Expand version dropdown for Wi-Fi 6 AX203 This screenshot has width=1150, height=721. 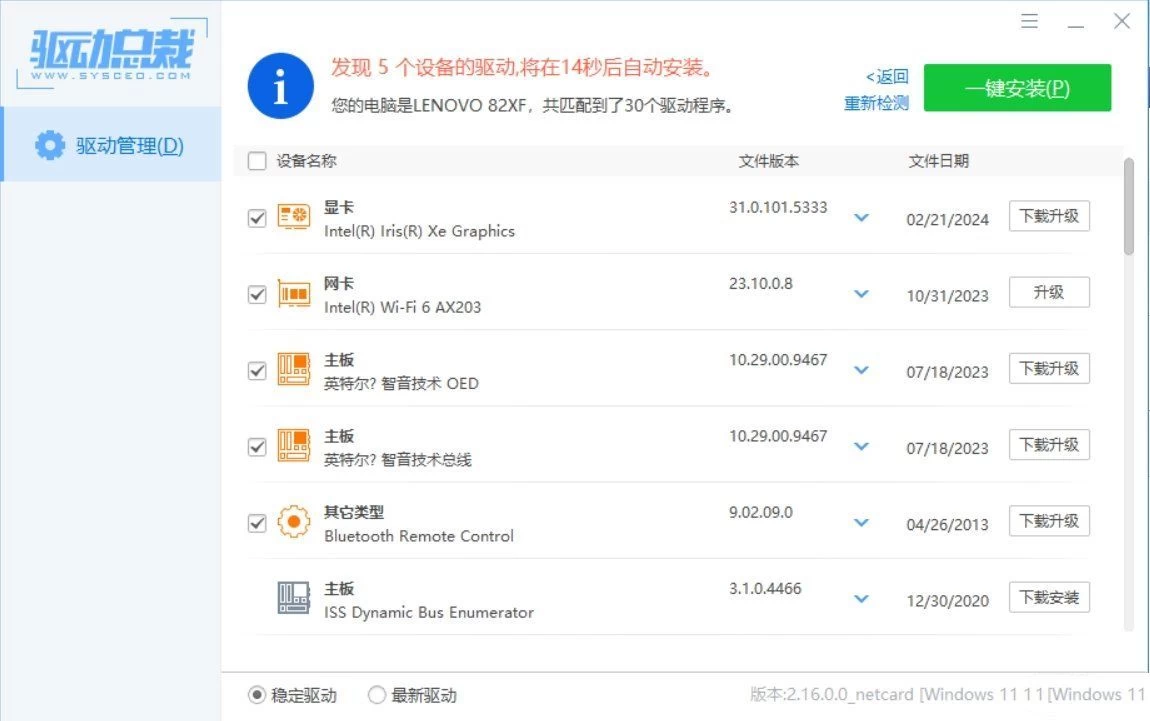click(862, 294)
